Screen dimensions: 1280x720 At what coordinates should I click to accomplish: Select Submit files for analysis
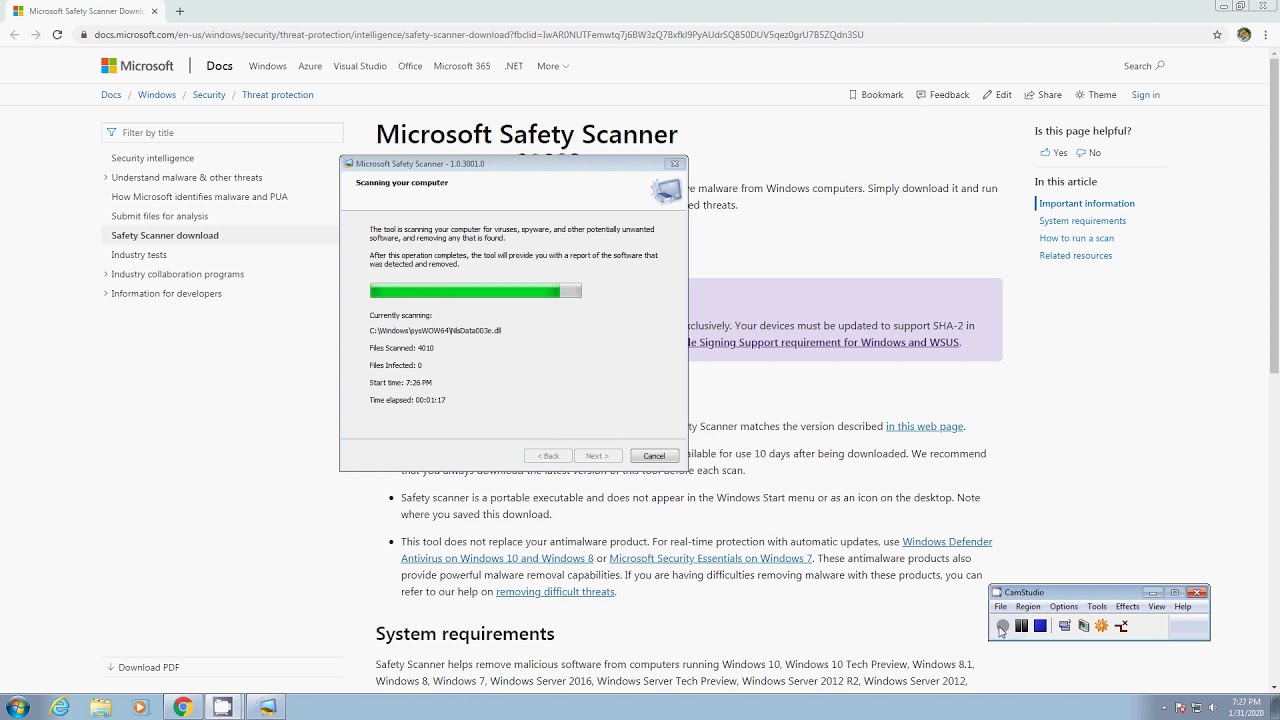tap(160, 216)
